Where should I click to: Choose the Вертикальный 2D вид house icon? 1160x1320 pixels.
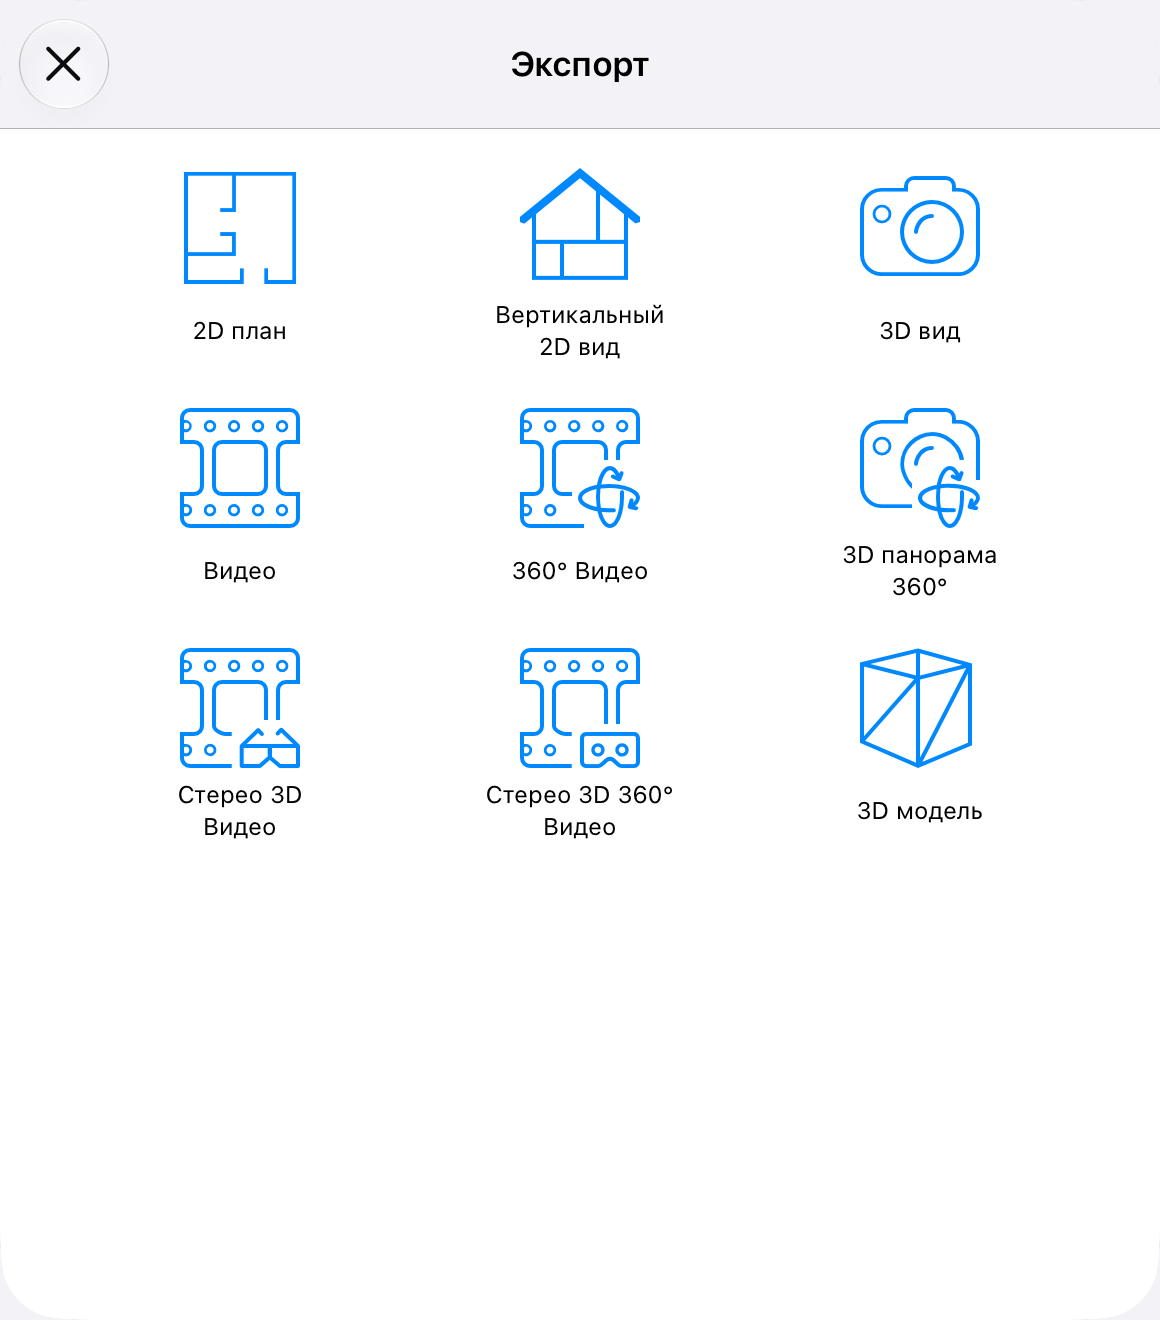[x=580, y=224]
